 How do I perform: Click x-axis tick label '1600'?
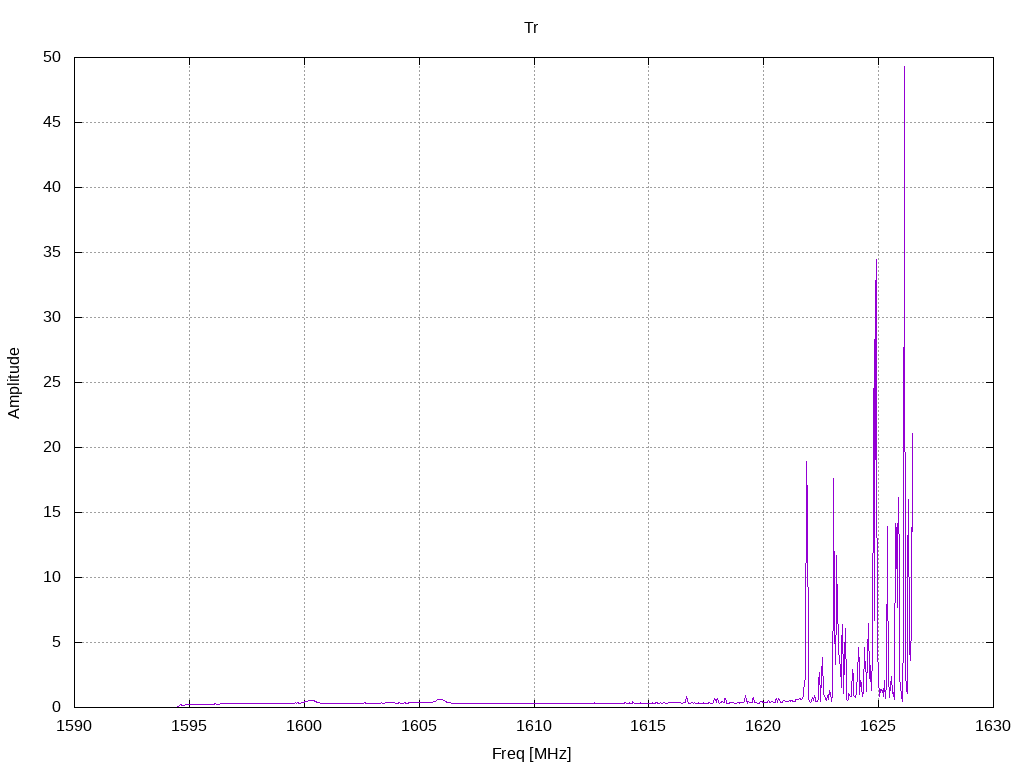pos(304,726)
